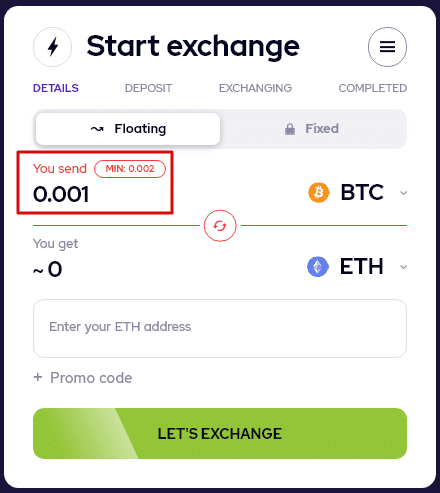
Task: Click the wavy arrow icon beside Floating
Action: point(97,129)
